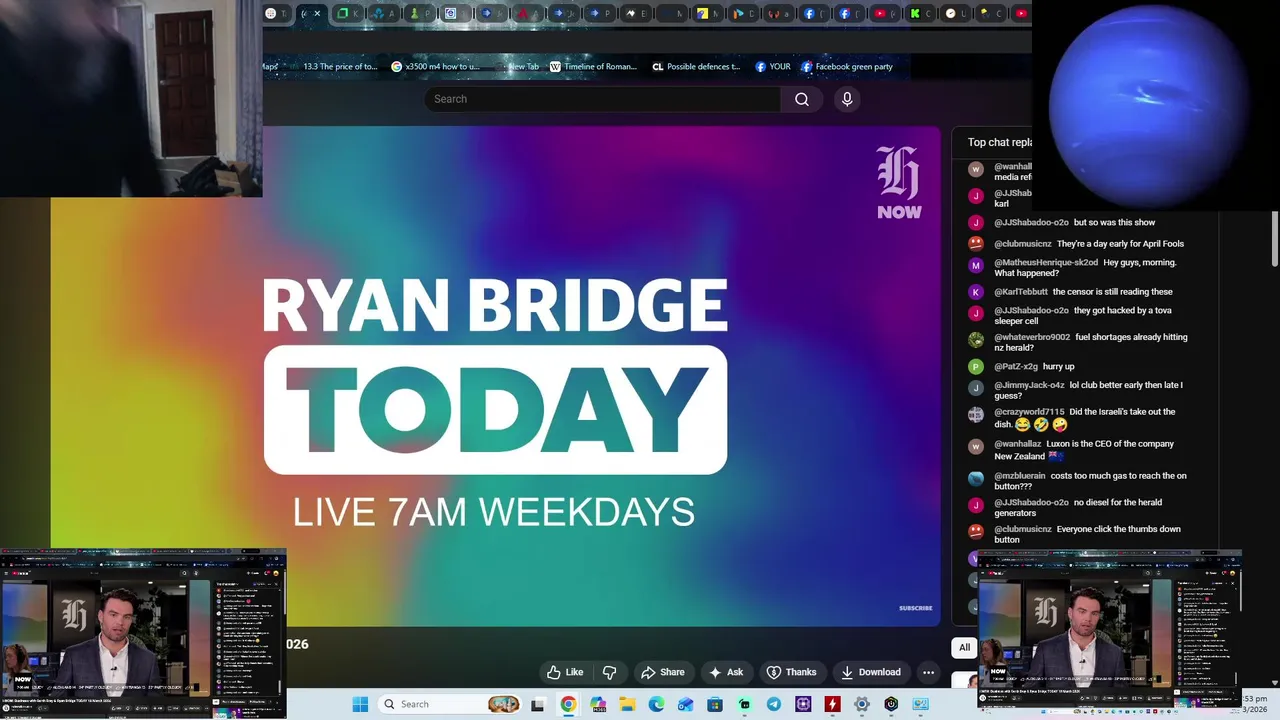This screenshot has width=1280, height=720.
Task: Click the Ryan Bridge Today video player
Action: tap(495, 378)
